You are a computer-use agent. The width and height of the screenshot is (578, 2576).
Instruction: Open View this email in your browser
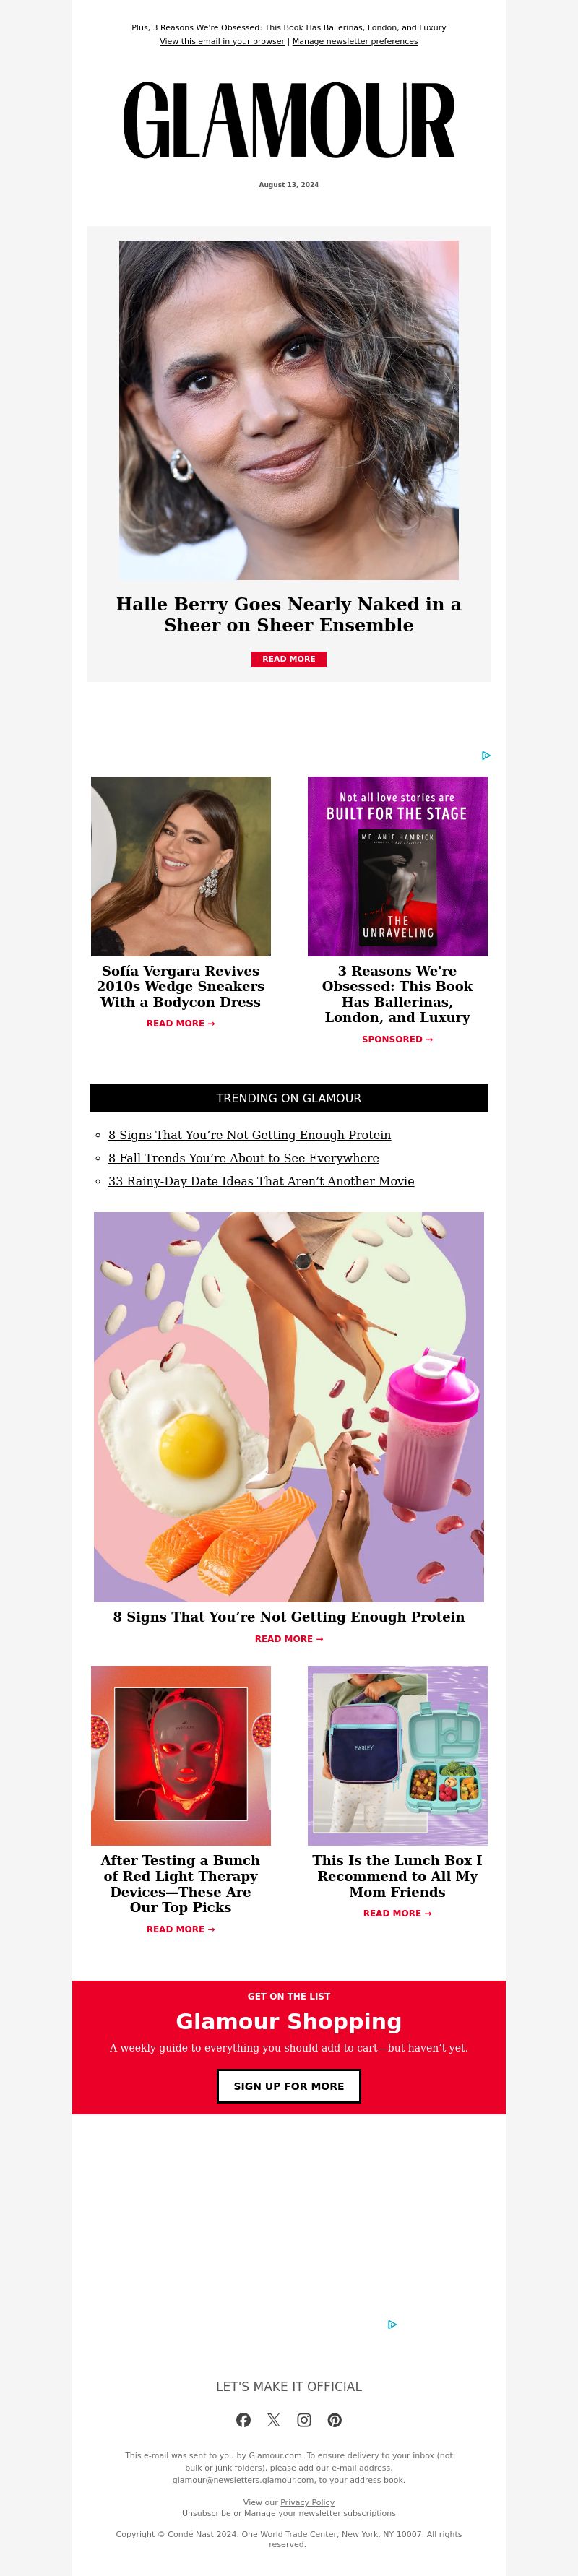(x=222, y=42)
